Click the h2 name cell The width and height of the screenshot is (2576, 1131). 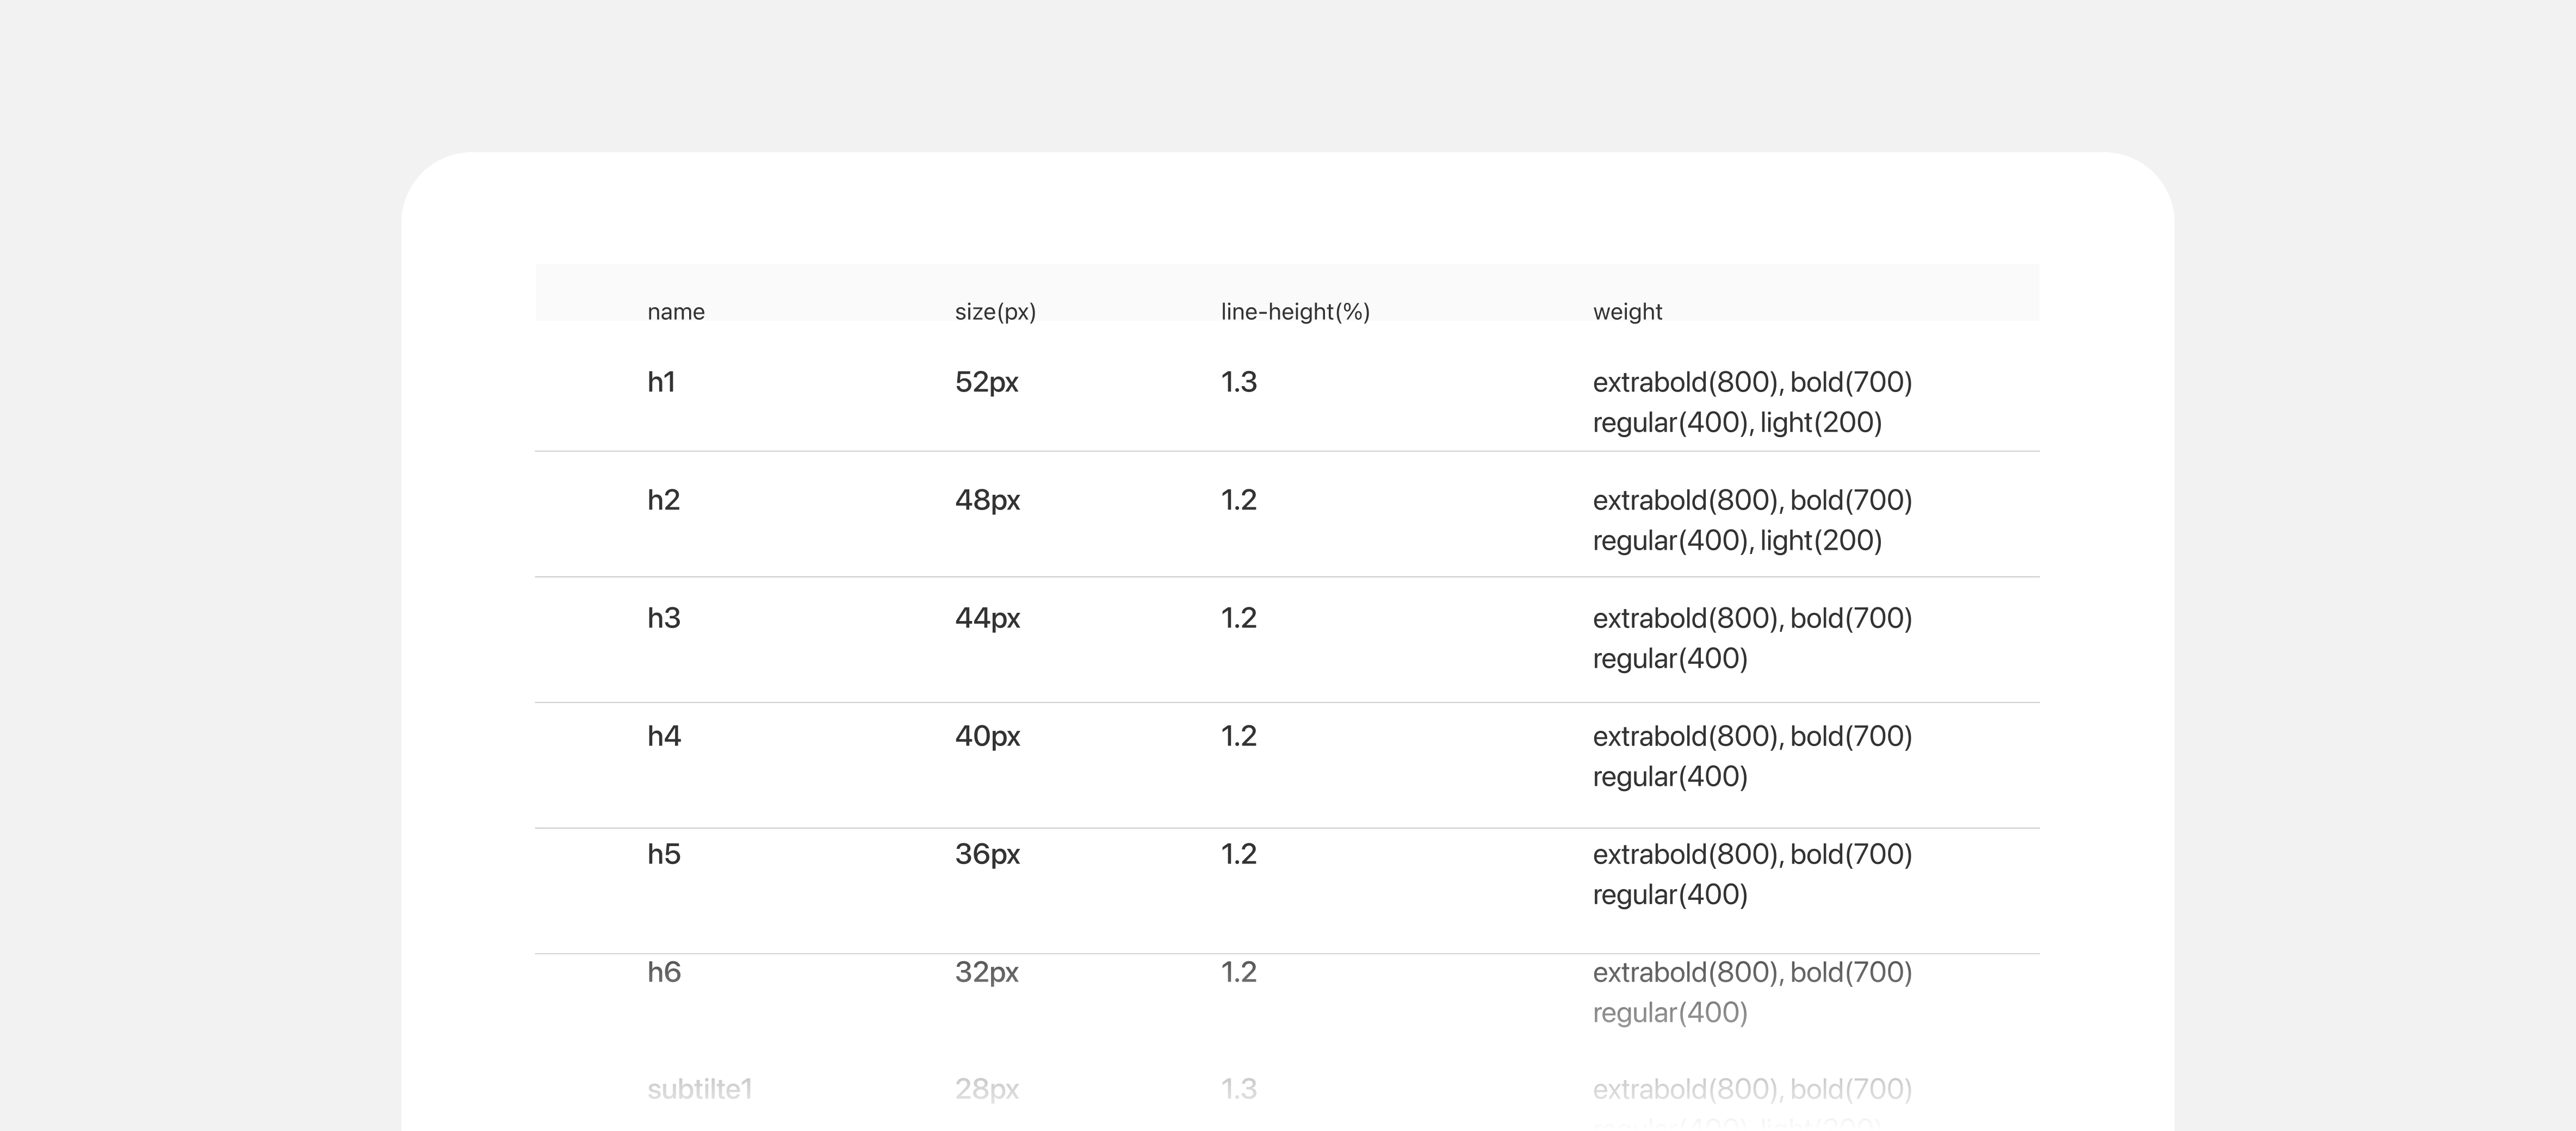[x=663, y=500]
